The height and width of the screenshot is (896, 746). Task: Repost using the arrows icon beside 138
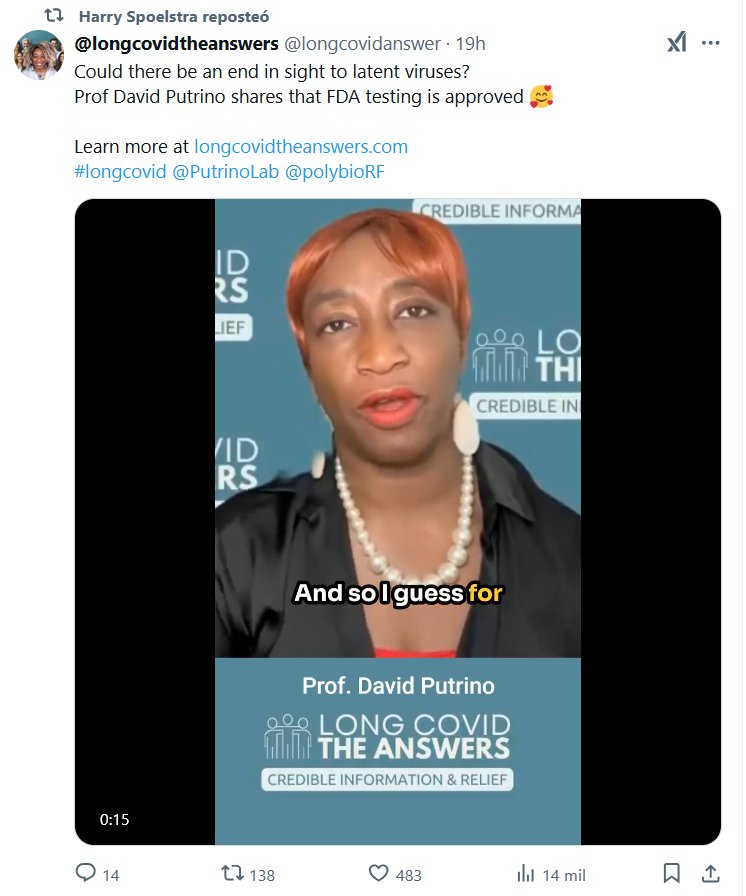pyautogui.click(x=232, y=873)
